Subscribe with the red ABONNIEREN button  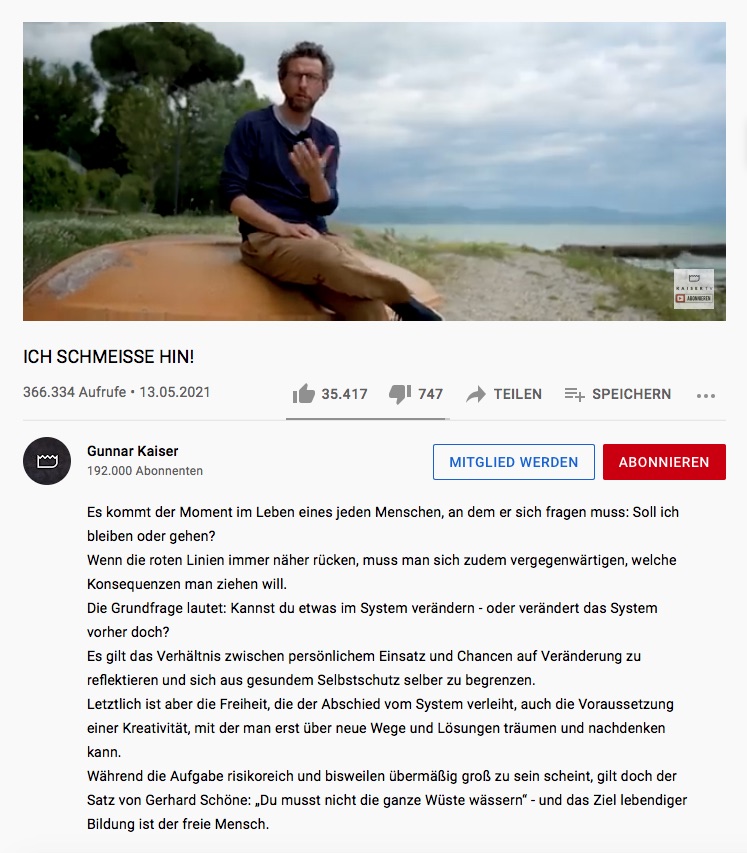664,462
